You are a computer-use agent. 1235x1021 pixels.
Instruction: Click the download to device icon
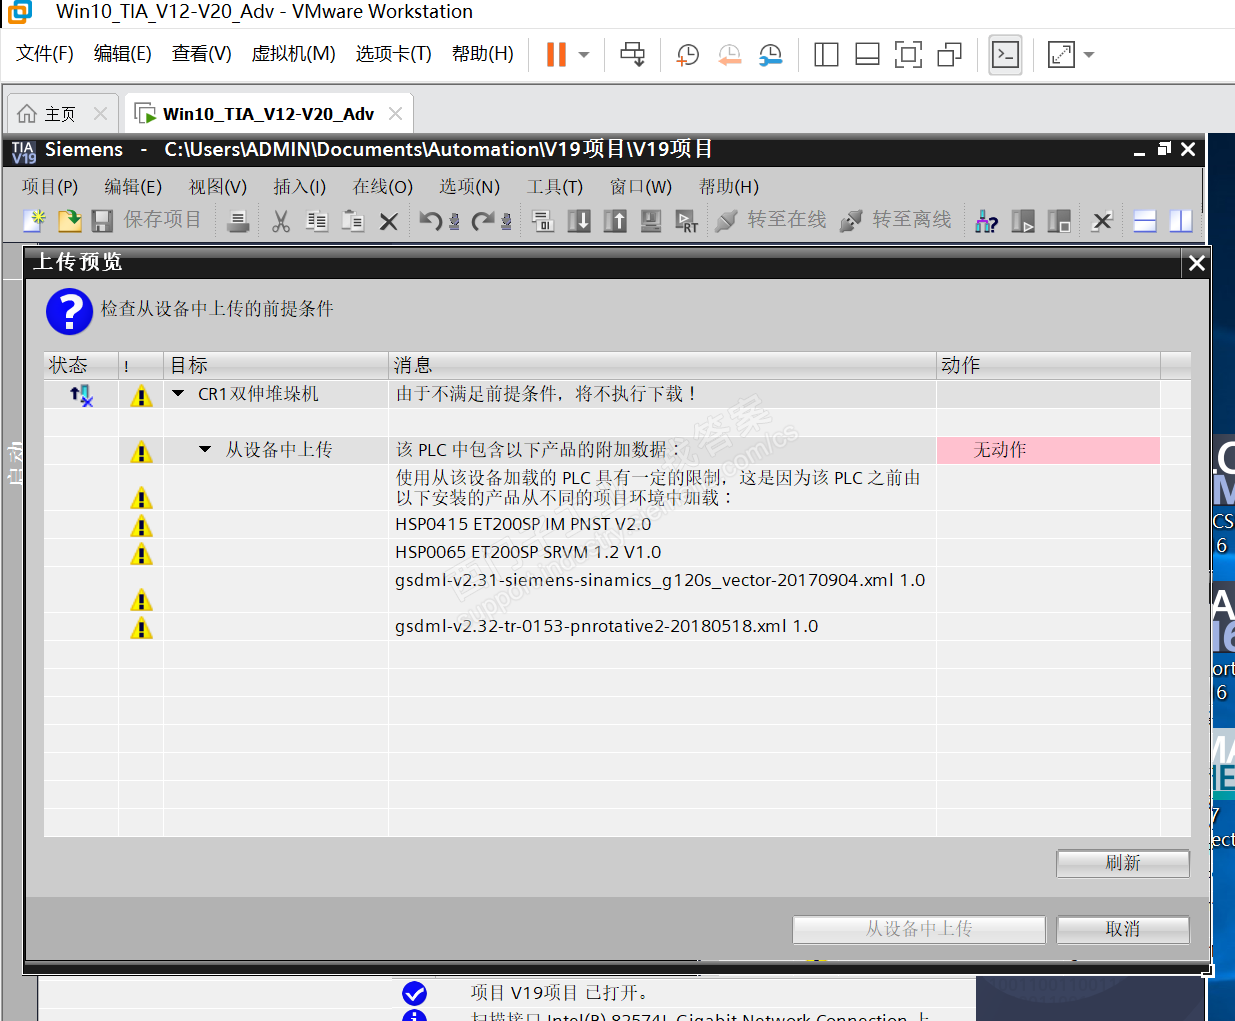point(579,221)
